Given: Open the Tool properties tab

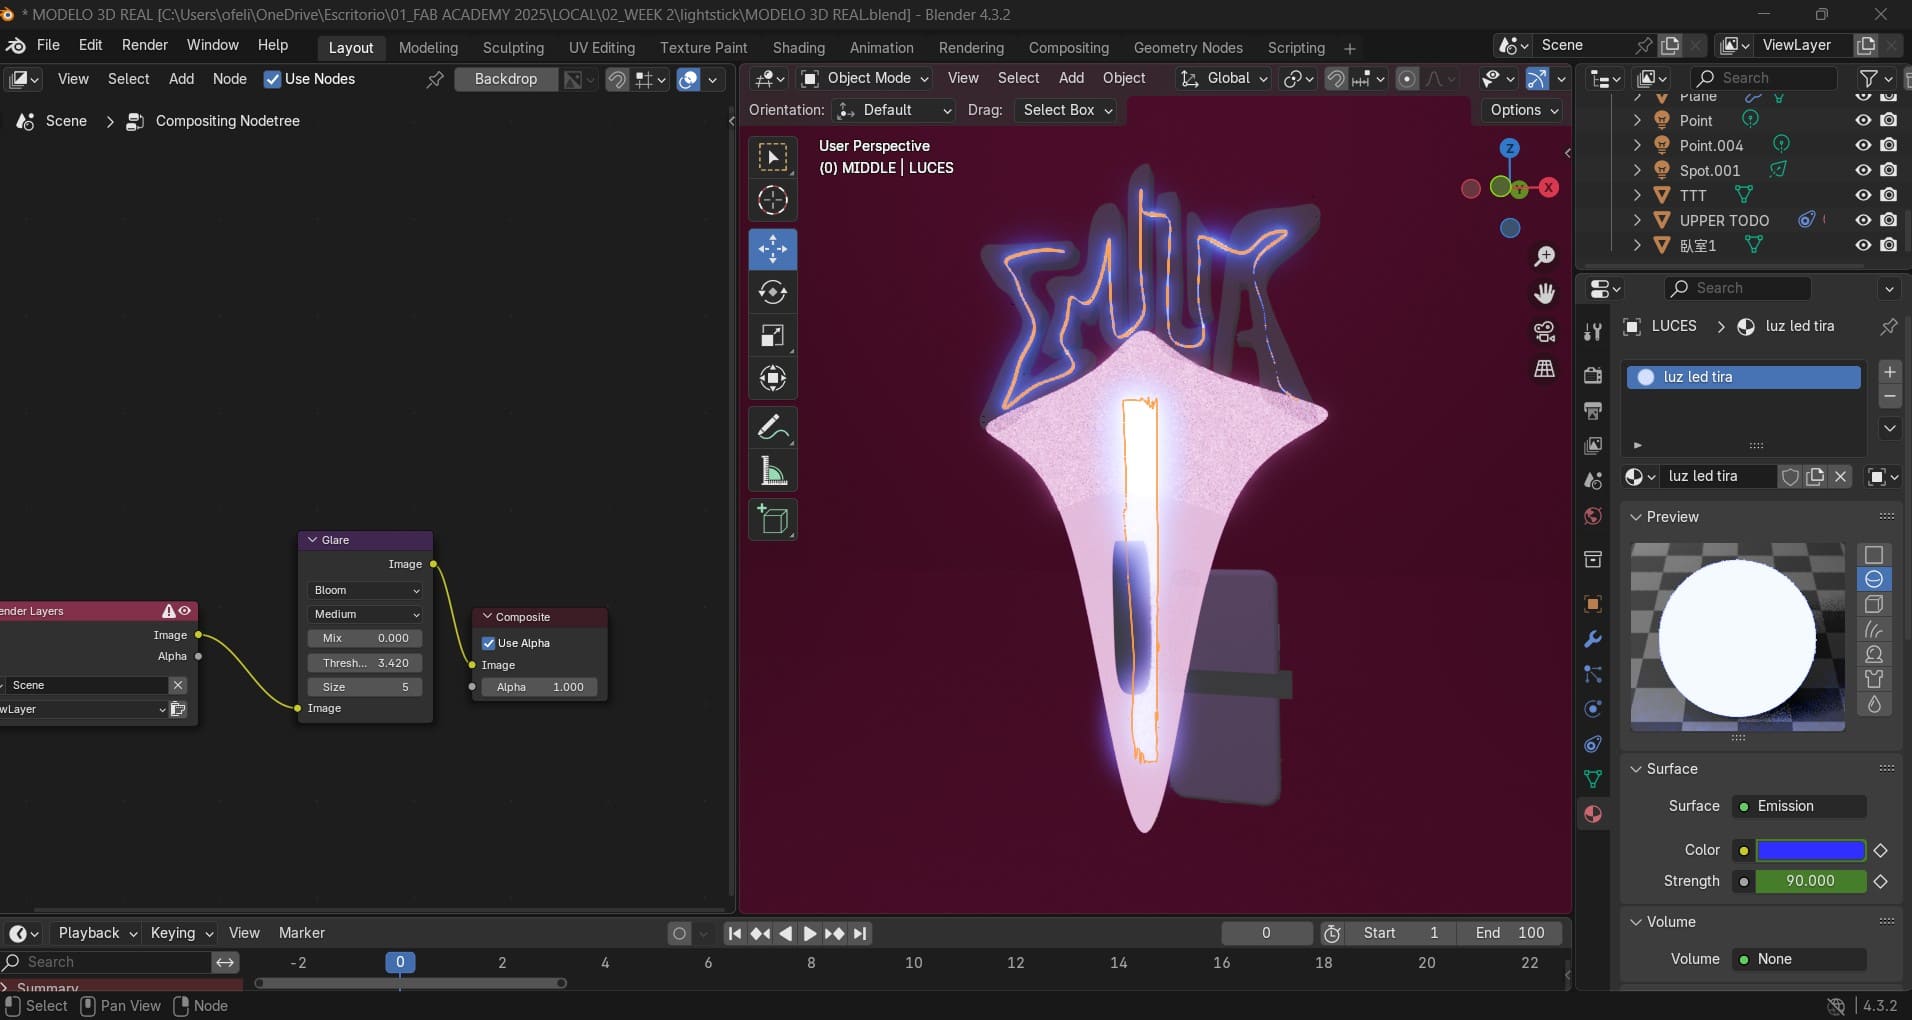Looking at the screenshot, I should 1593,332.
